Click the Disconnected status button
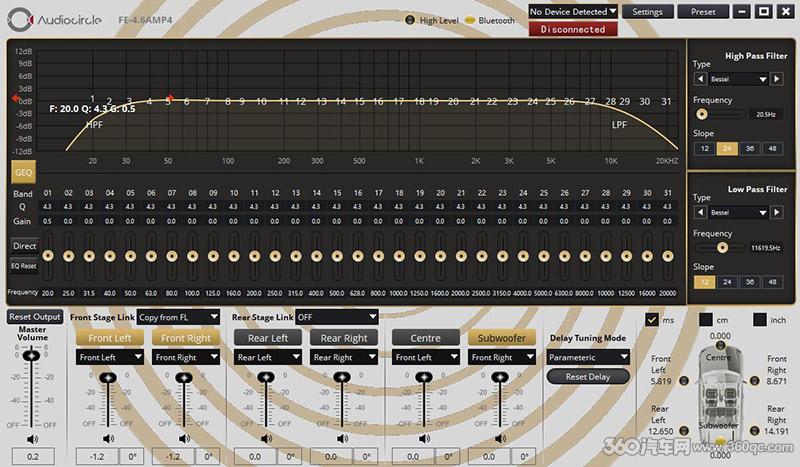This screenshot has height=467, width=800. [x=573, y=29]
